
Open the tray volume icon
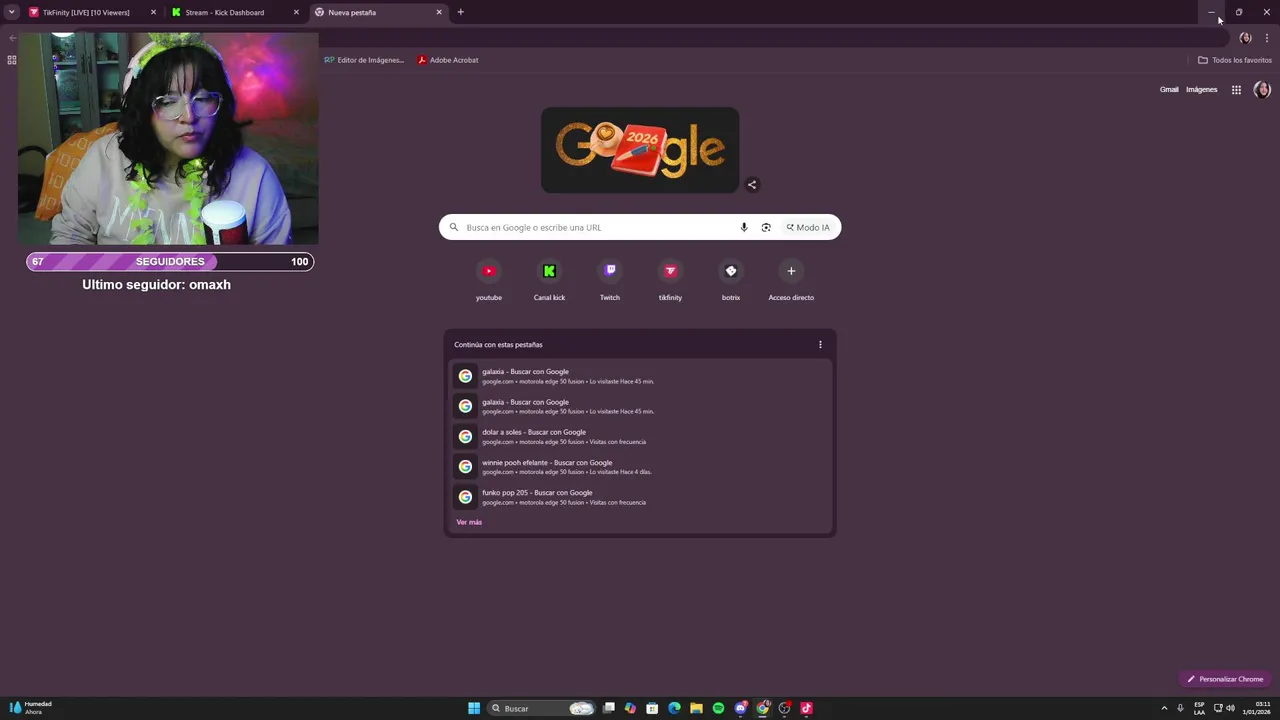[1230, 708]
